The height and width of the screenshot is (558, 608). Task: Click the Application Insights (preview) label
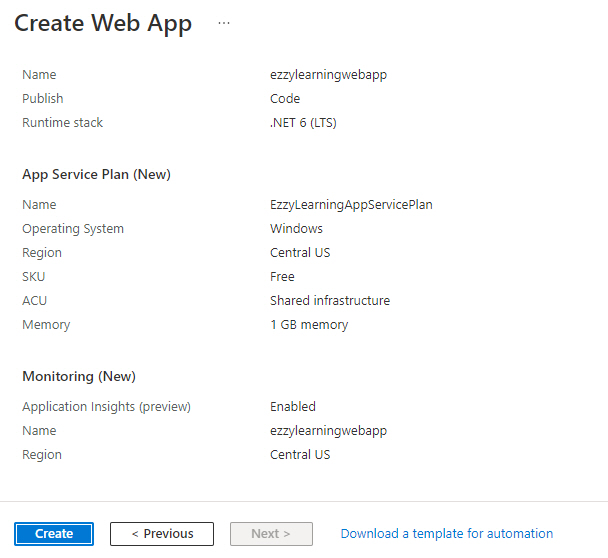[x=107, y=407]
